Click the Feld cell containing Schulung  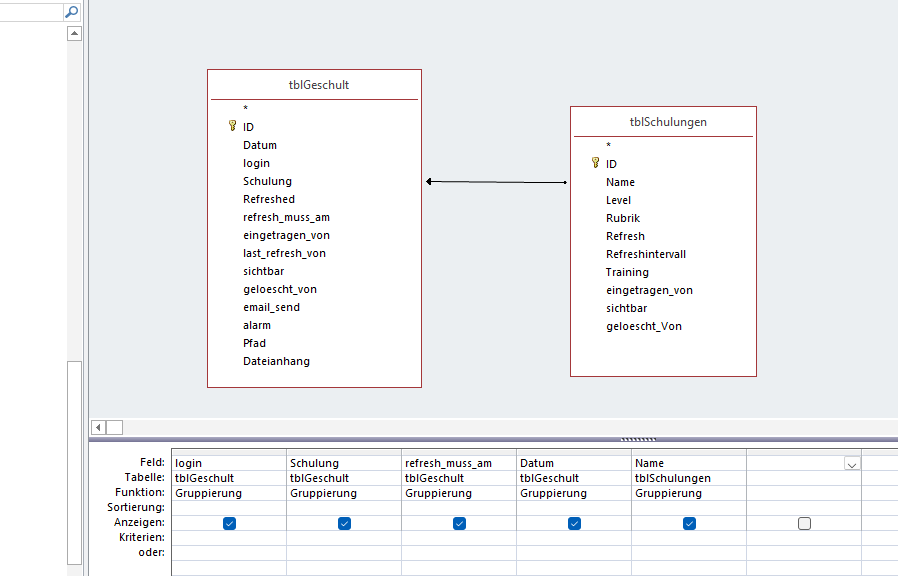tap(344, 463)
